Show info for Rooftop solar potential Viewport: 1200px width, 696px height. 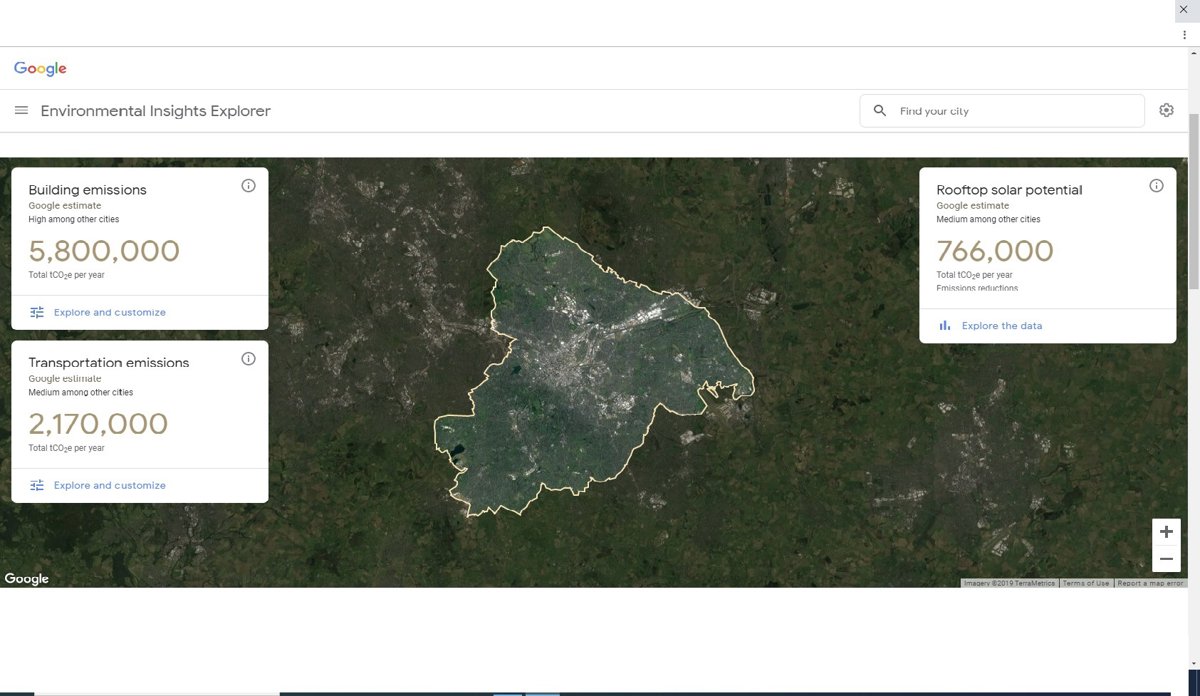coord(1156,186)
